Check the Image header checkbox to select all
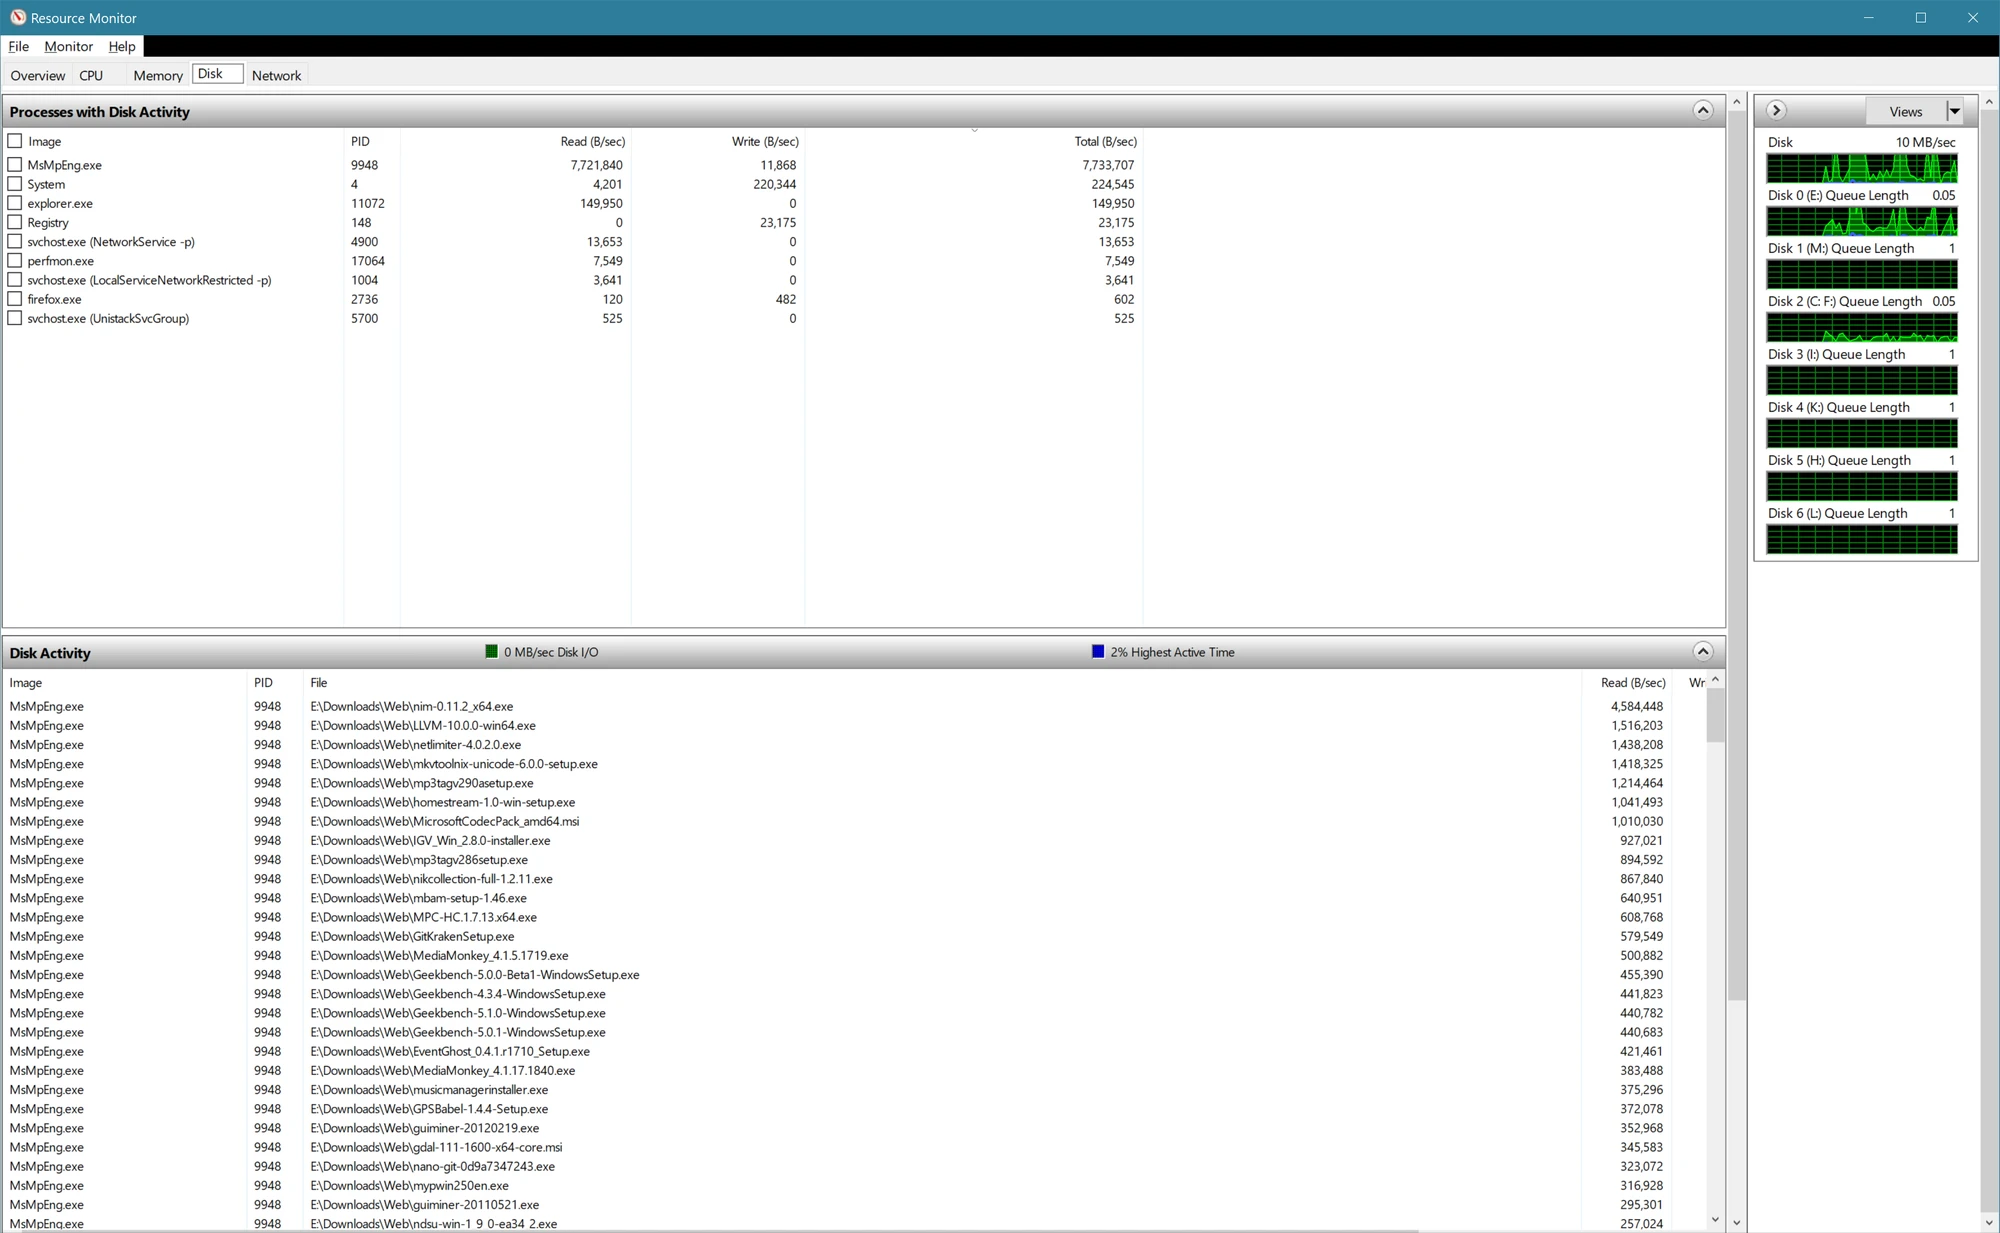The width and height of the screenshot is (2000, 1233). pos(15,141)
